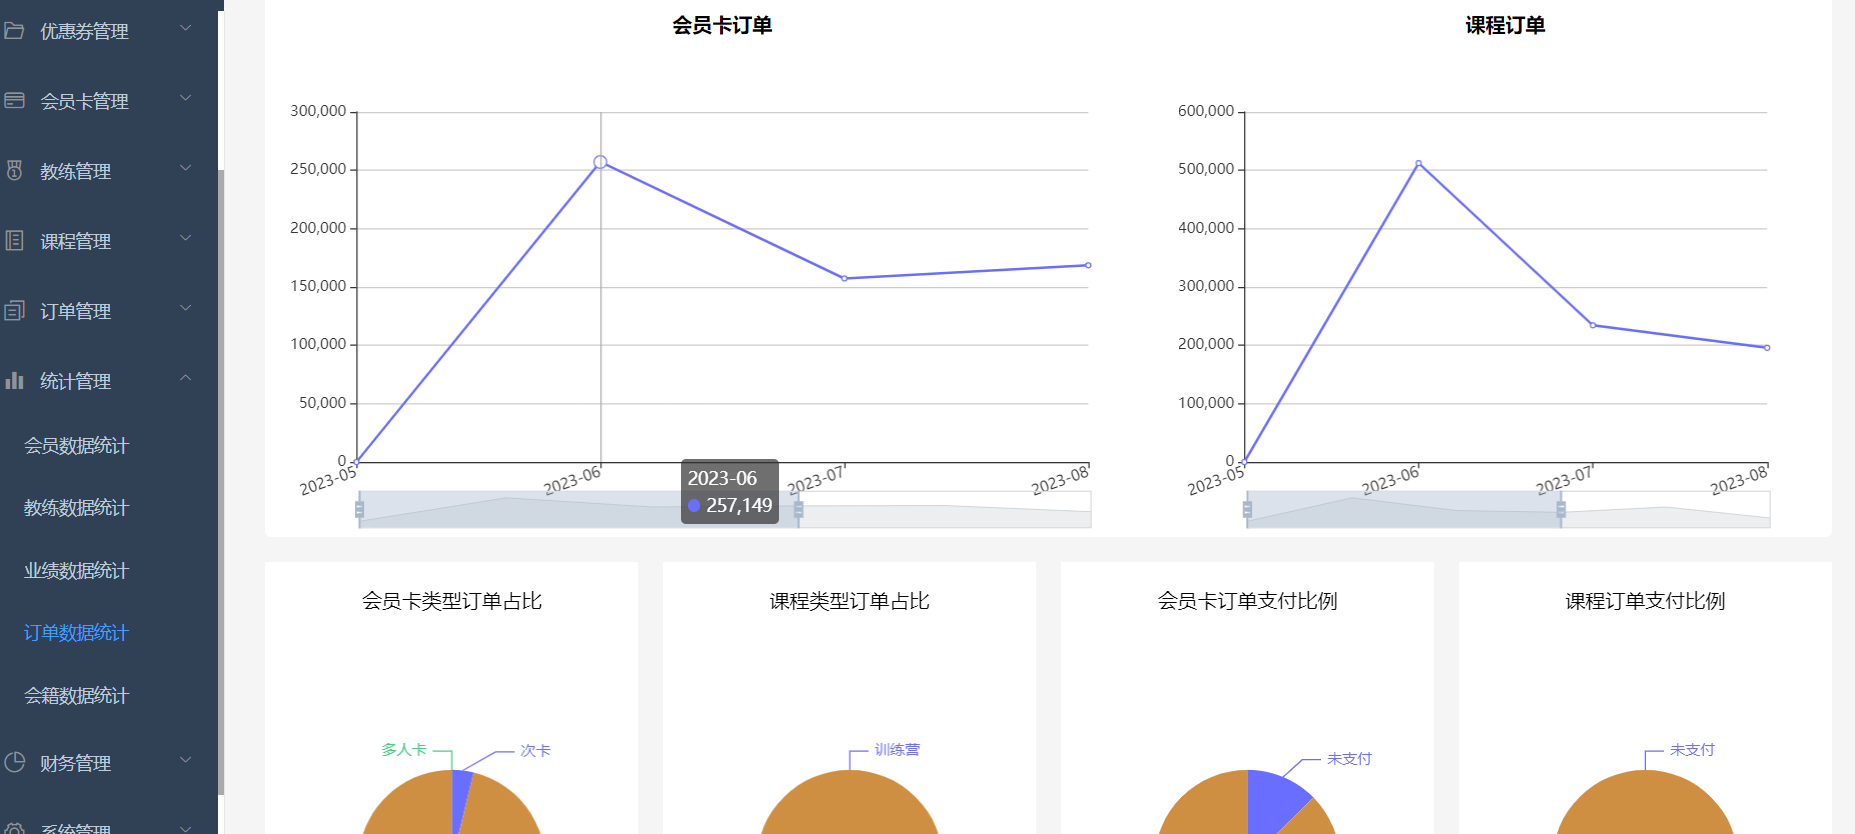The width and height of the screenshot is (1855, 834).
Task: Click the 2023-06 peak point in 课程订单 chart
Action: (x=1418, y=163)
